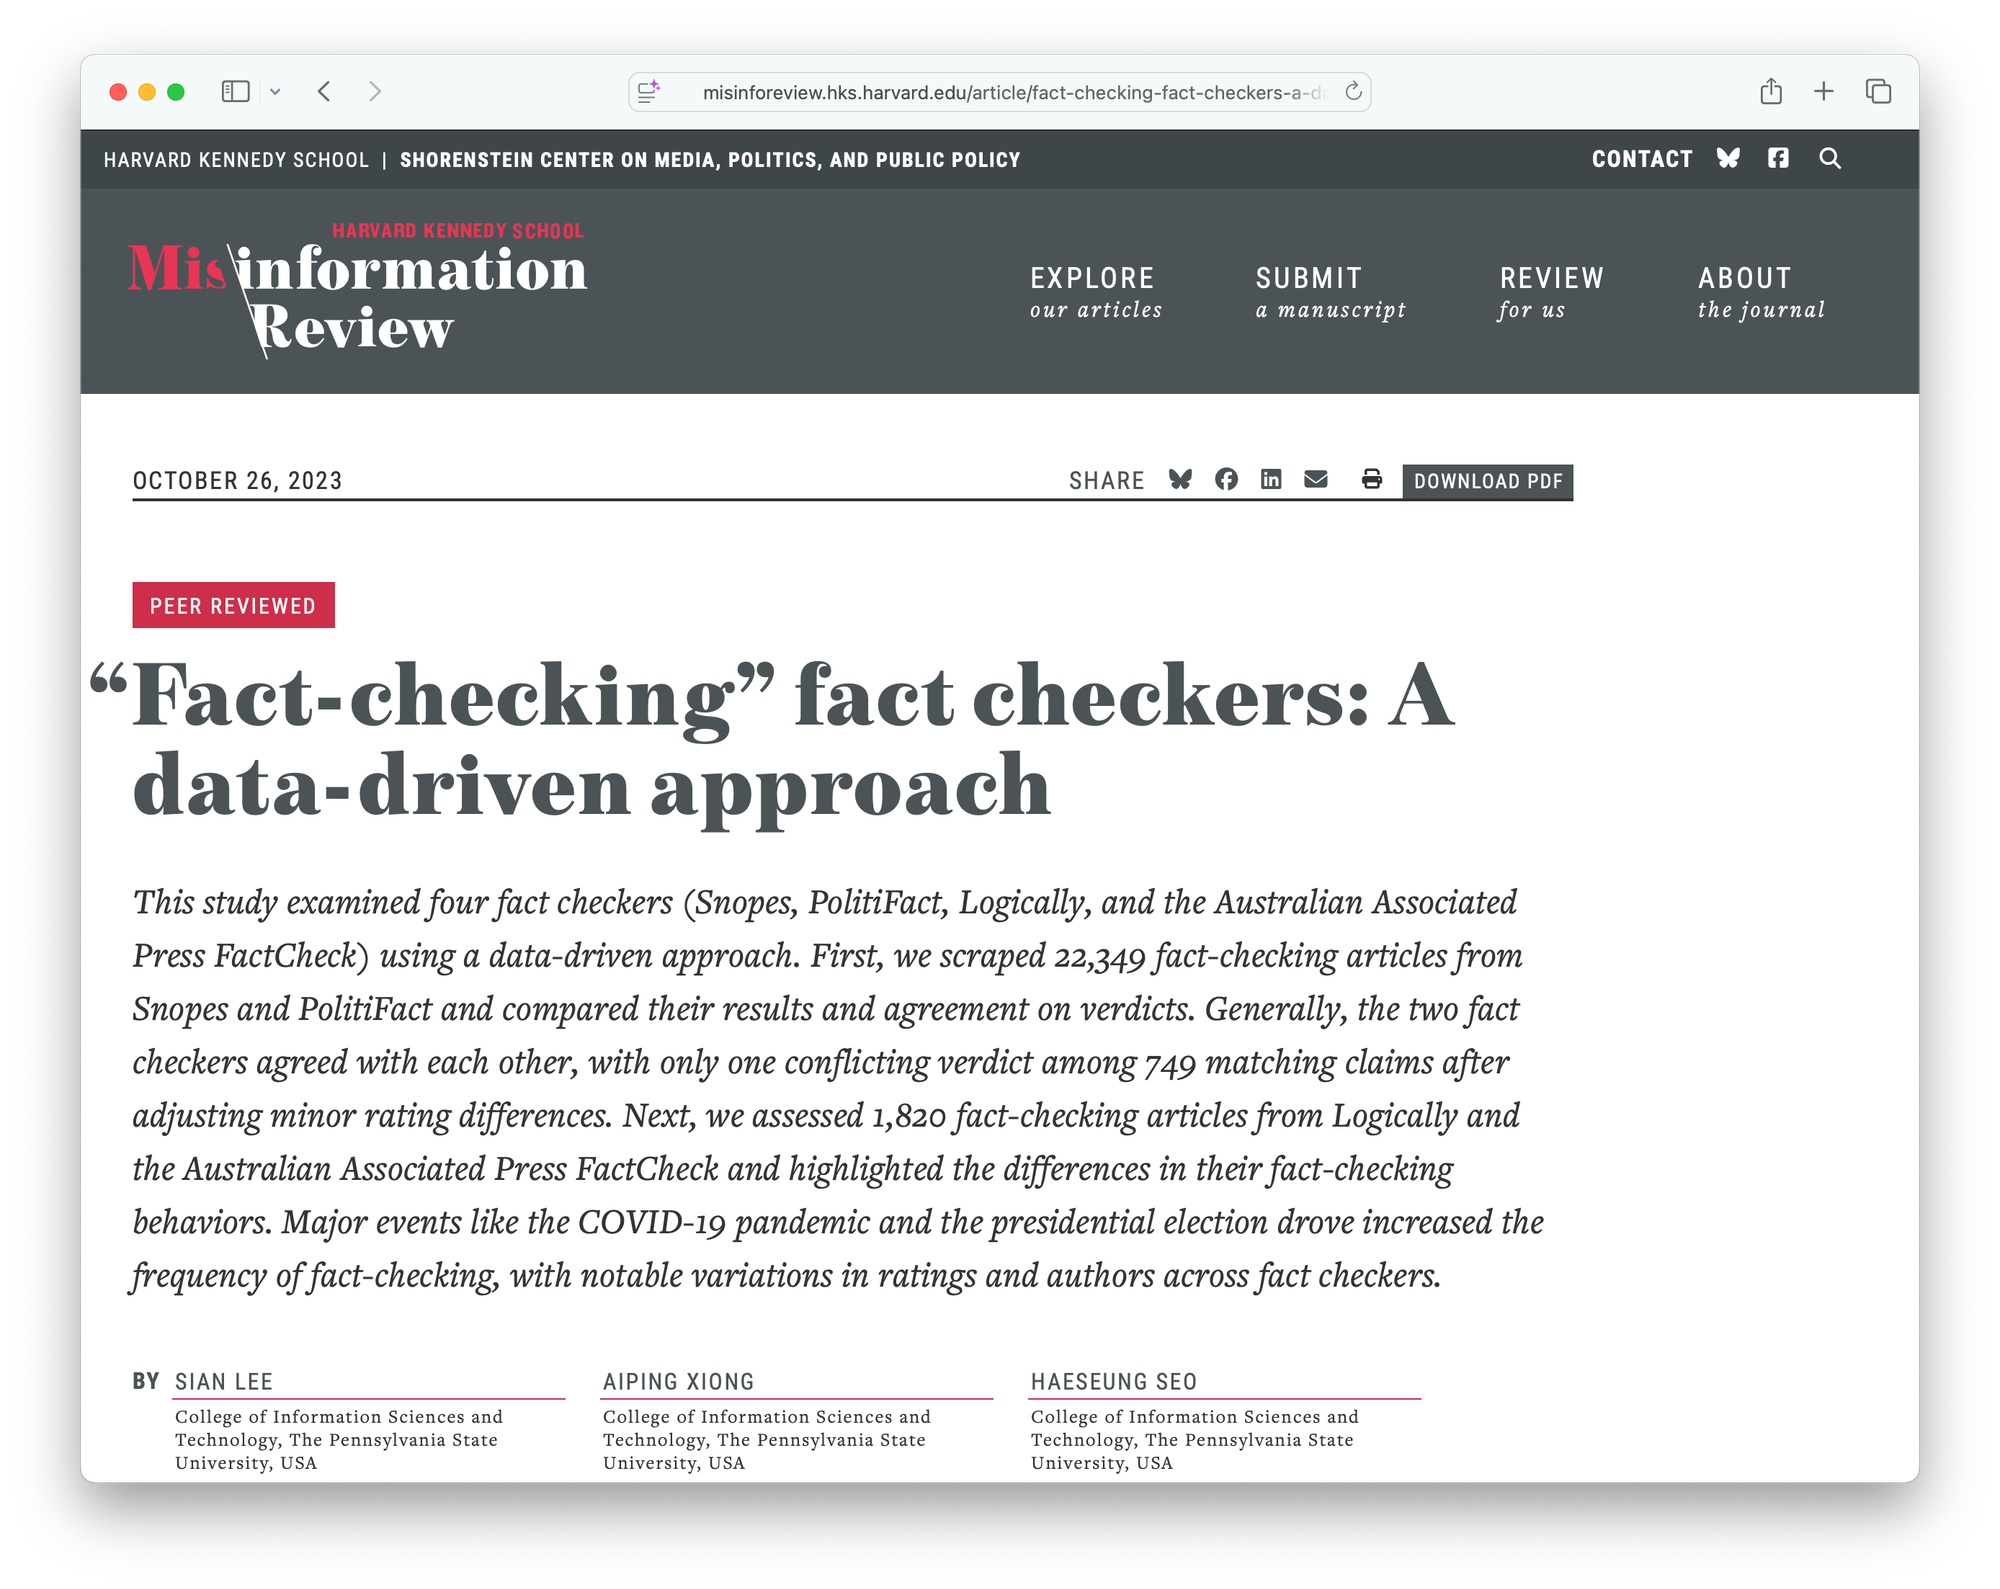Expand the sidebar tab group dropdown chevron
The height and width of the screenshot is (1589, 2000).
[x=275, y=92]
